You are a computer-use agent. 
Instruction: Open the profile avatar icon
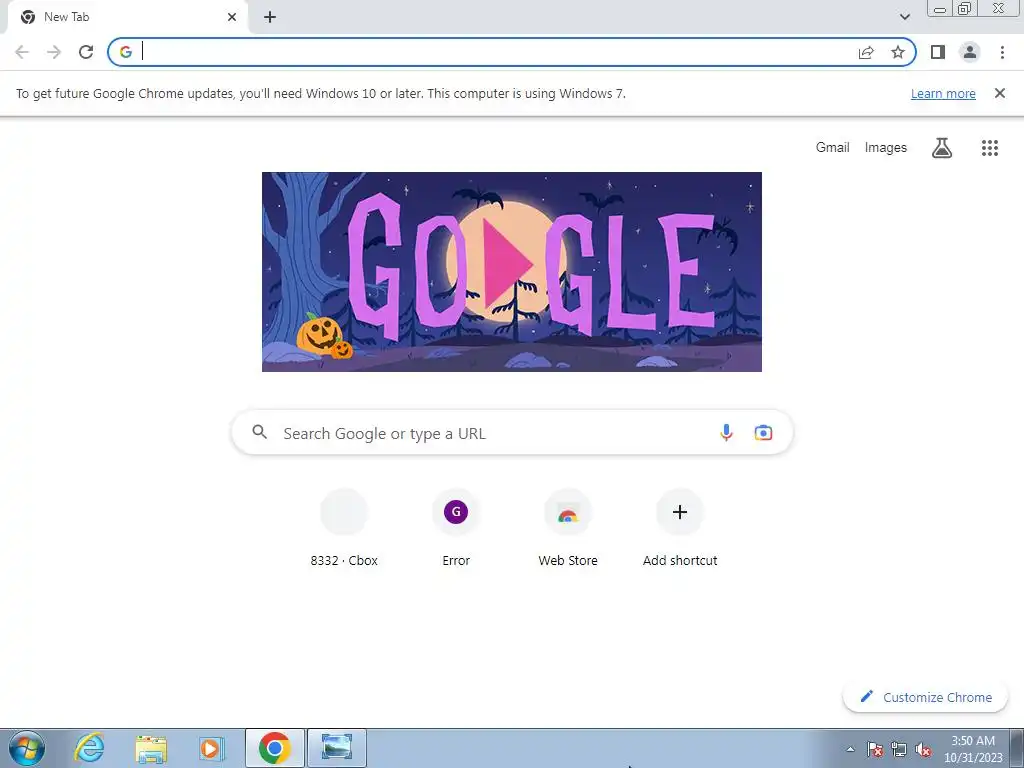click(x=970, y=52)
